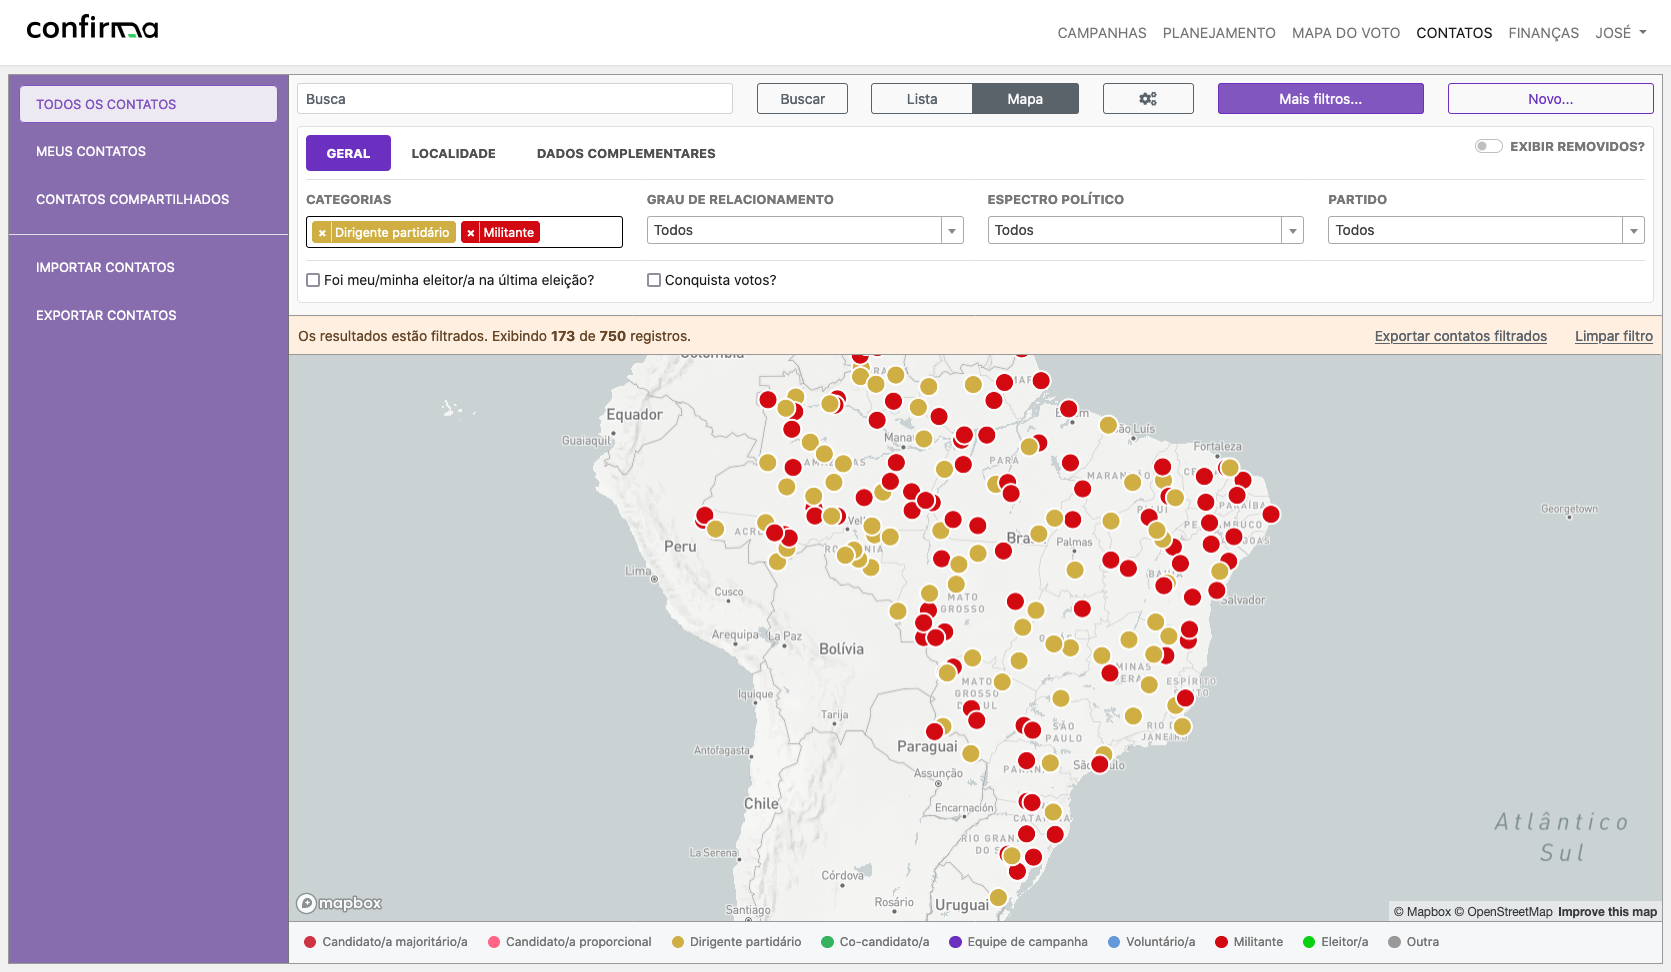
Task: Switch to the LOCALIDADE tab
Action: [453, 153]
